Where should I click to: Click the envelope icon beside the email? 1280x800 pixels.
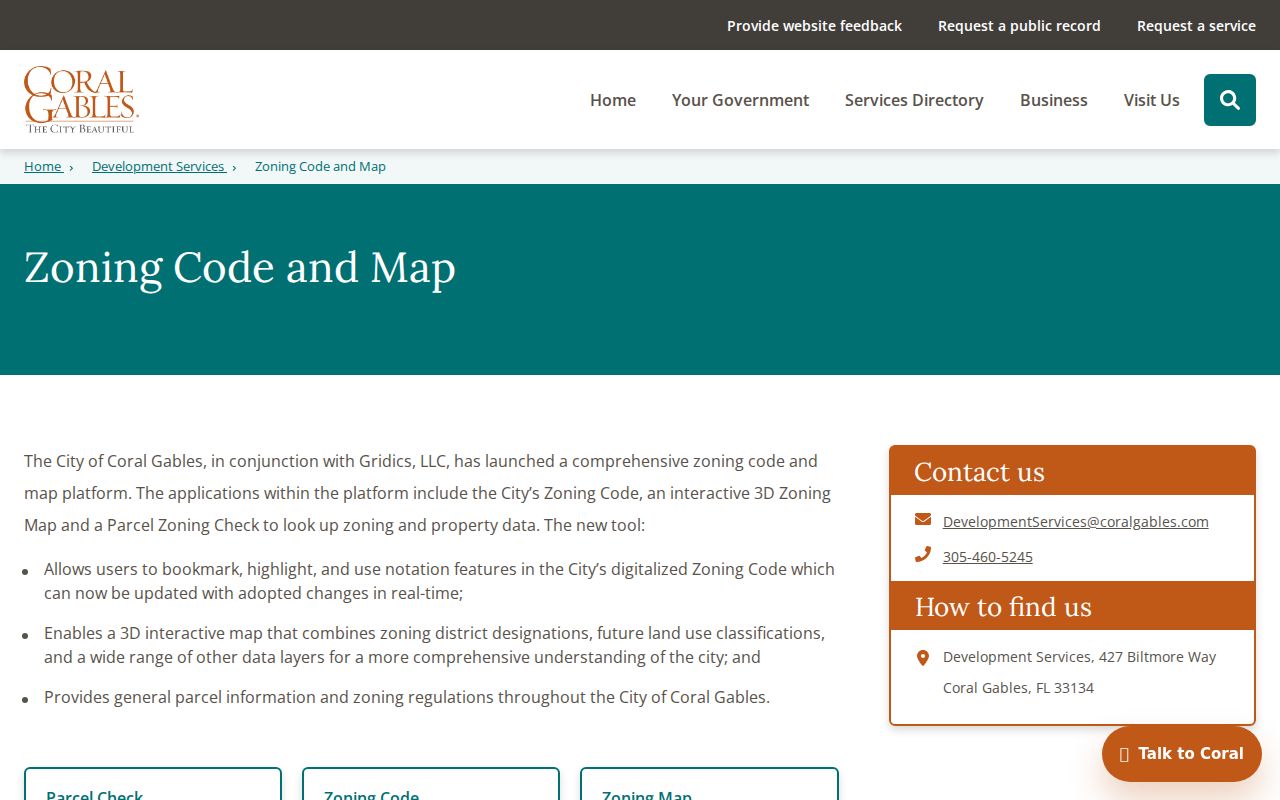923,520
